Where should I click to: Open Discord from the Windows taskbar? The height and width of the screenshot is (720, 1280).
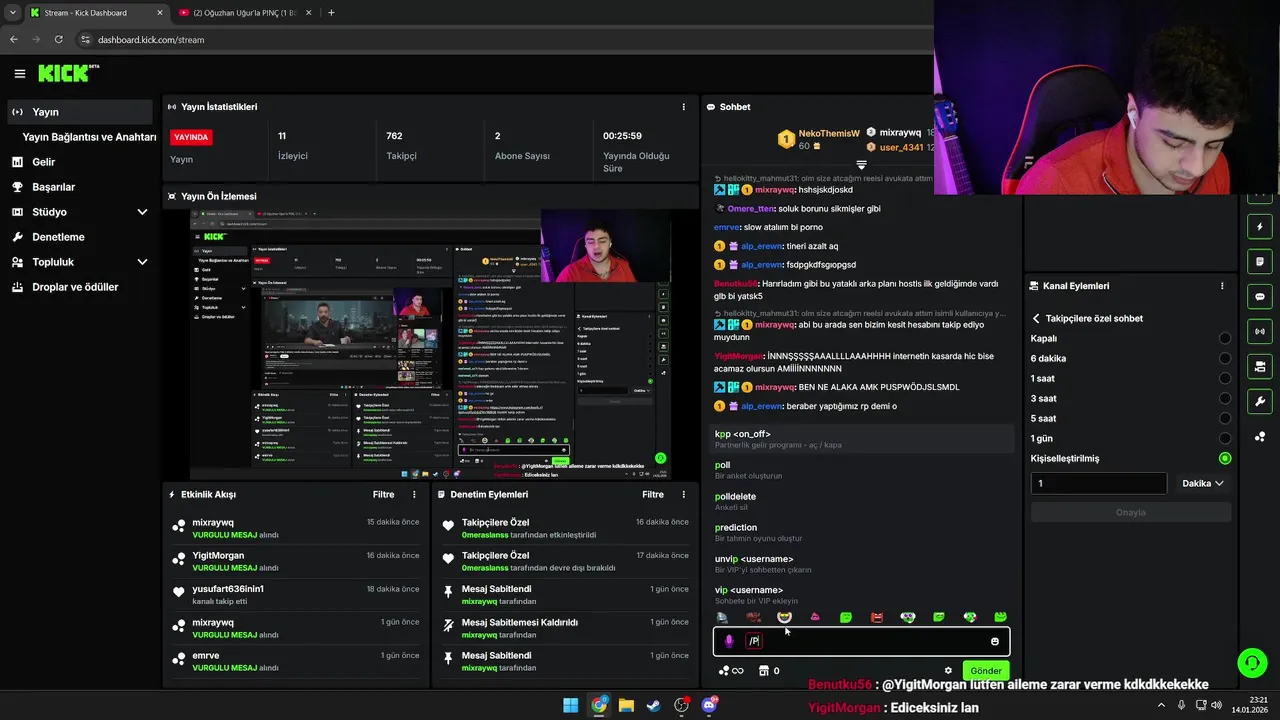709,705
